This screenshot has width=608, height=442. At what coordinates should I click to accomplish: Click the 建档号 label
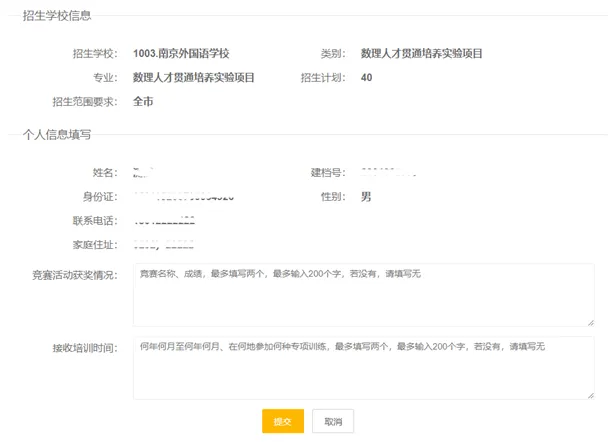328,173
